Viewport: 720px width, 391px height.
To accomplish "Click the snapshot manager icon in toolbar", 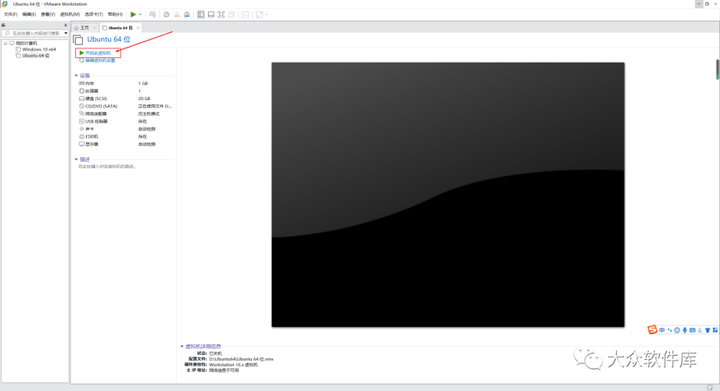I will [187, 15].
